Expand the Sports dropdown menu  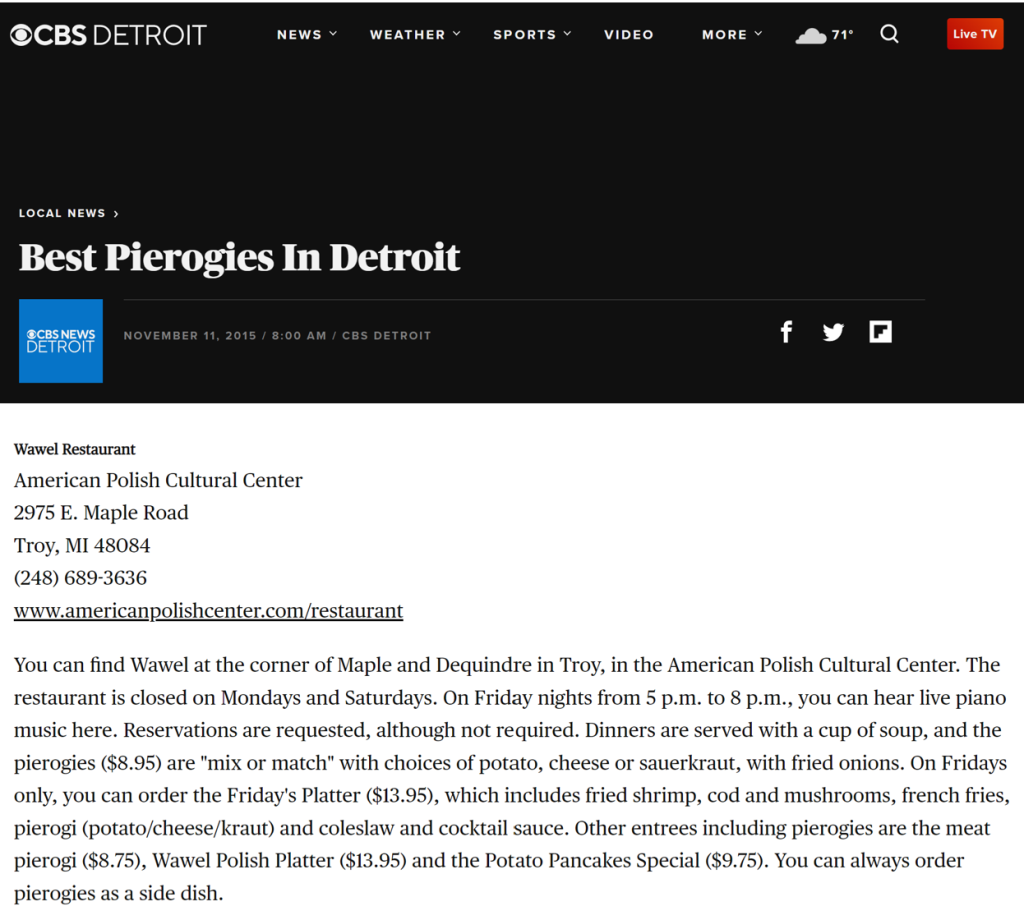532,35
